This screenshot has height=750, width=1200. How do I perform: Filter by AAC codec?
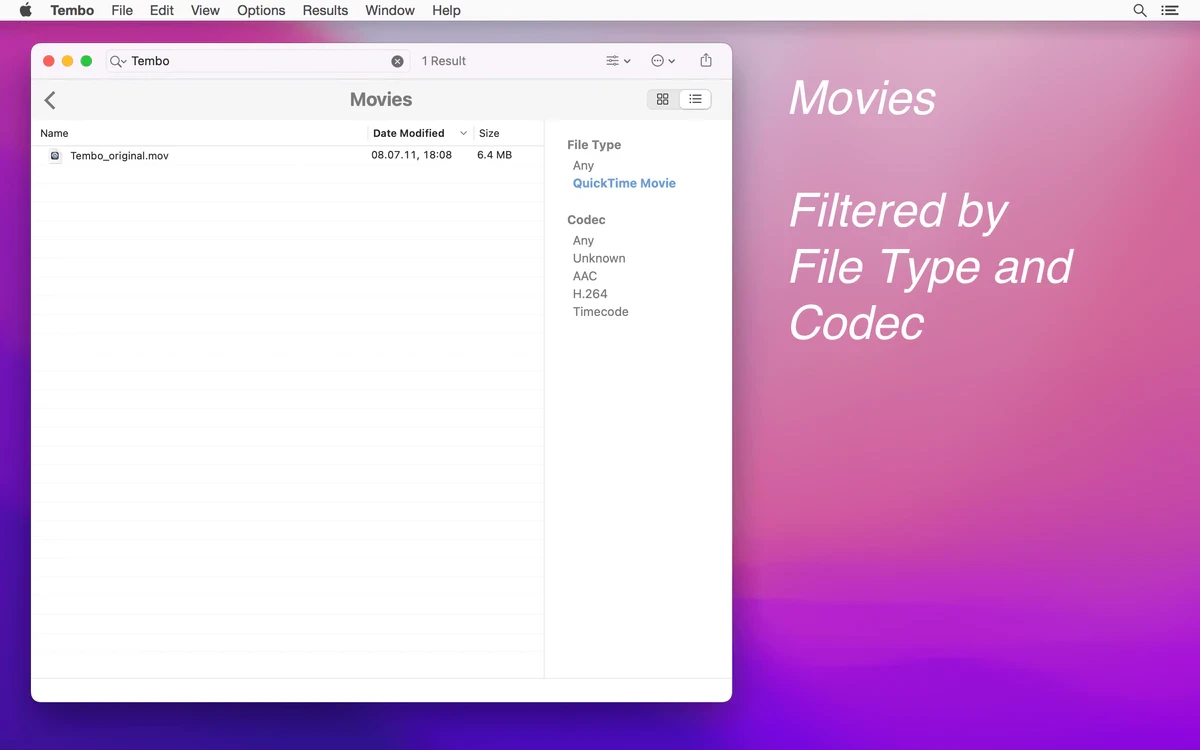point(585,276)
